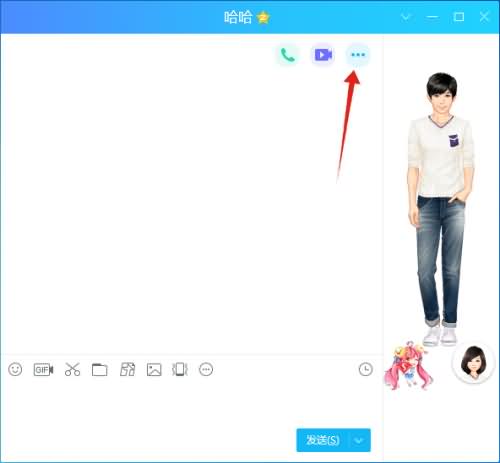Open more input tools circle-dots icon
The image size is (500, 463).
[206, 369]
